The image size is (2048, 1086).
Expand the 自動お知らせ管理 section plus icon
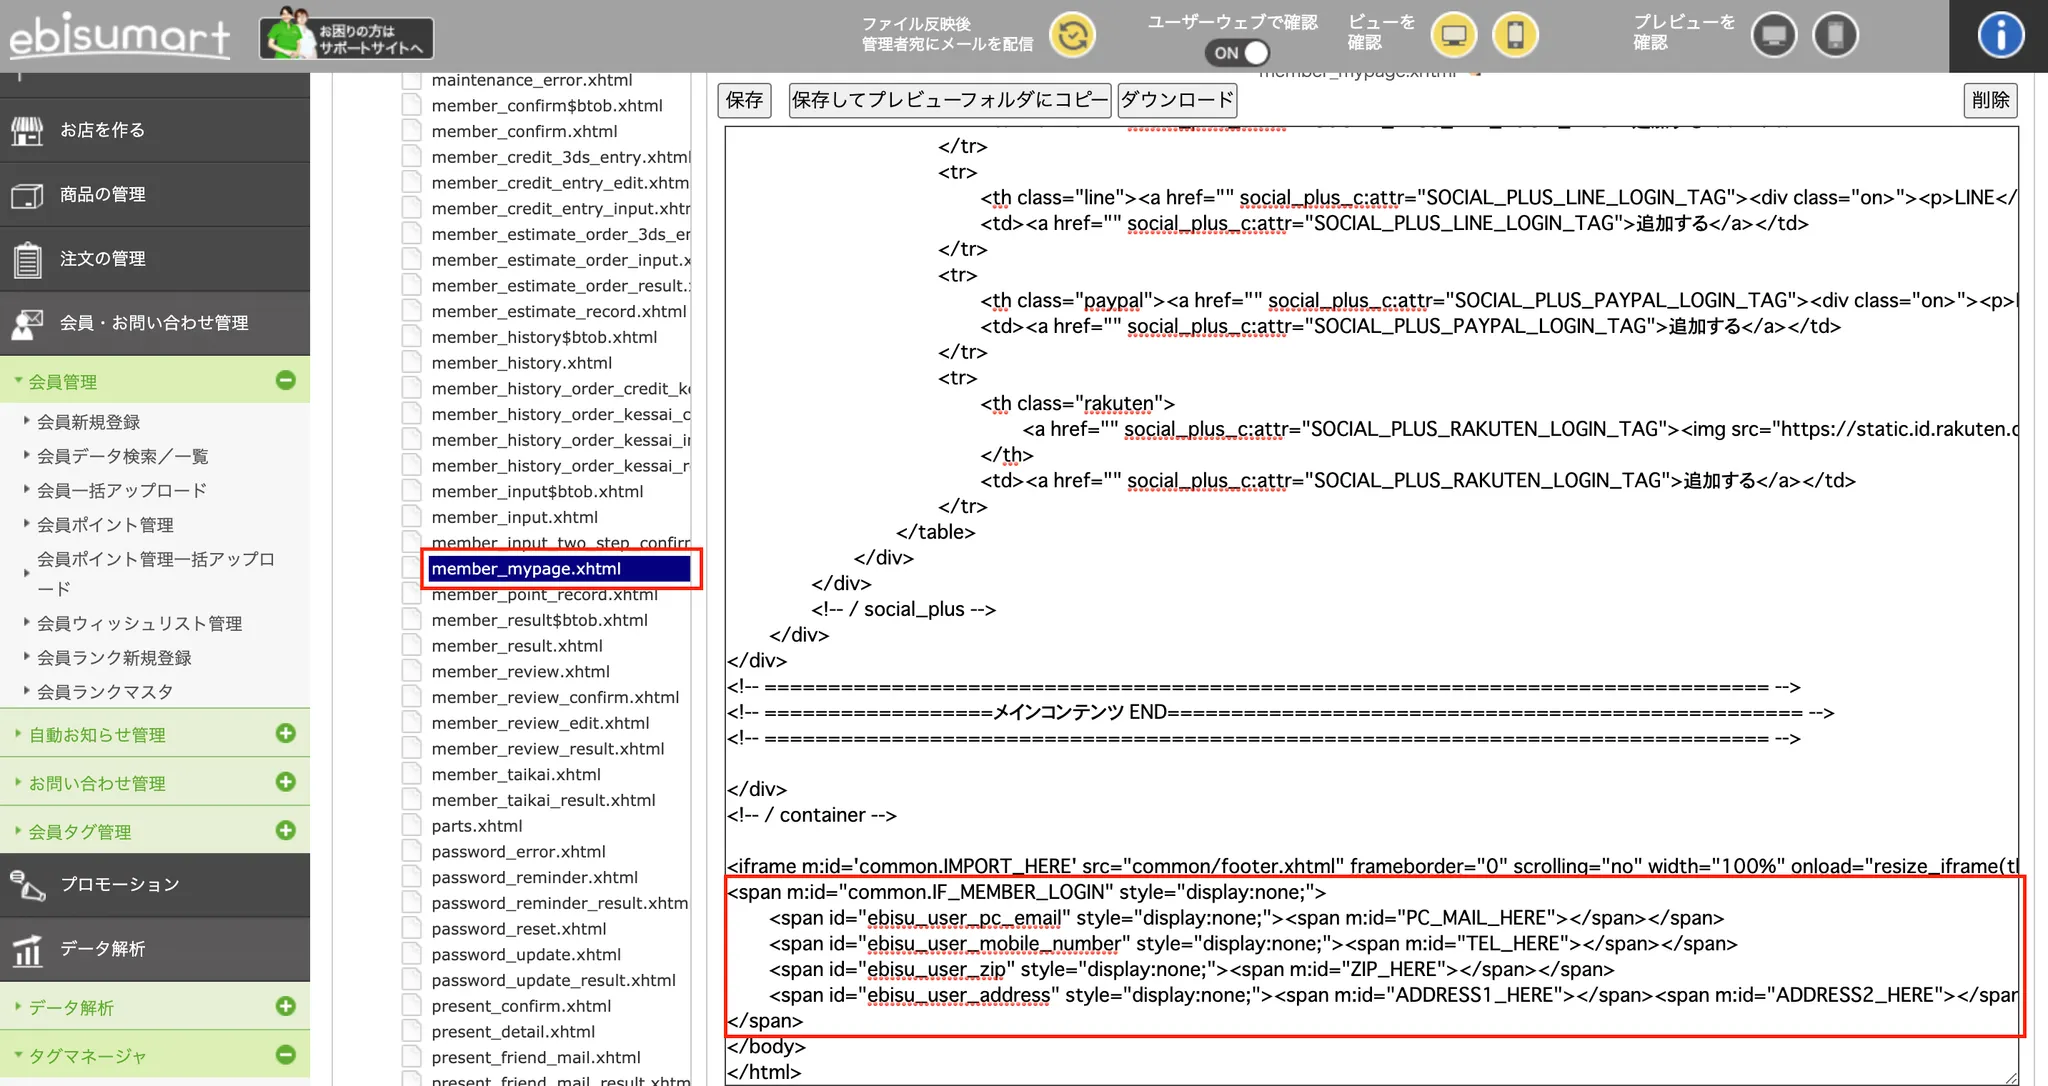(x=285, y=733)
